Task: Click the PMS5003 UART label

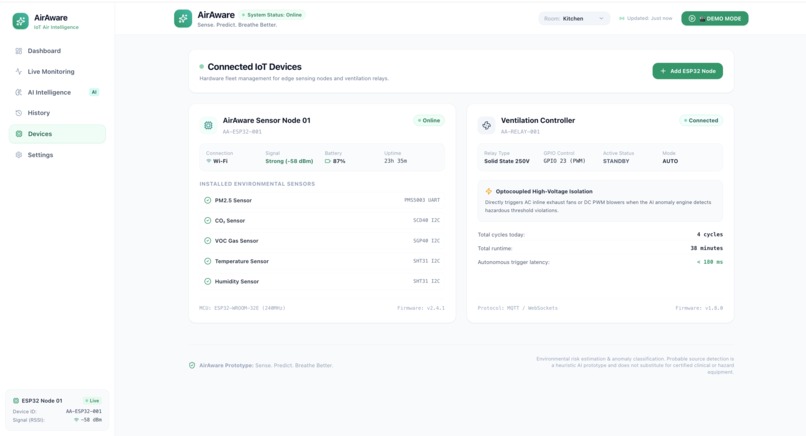Action: click(422, 200)
